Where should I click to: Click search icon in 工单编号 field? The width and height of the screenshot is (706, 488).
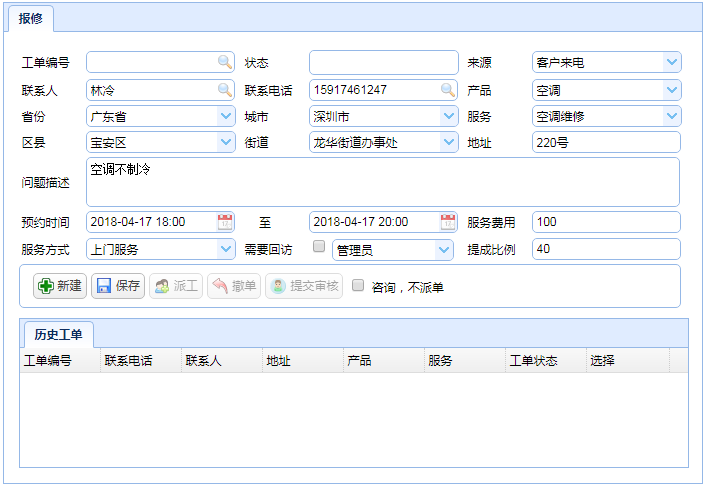(225, 62)
